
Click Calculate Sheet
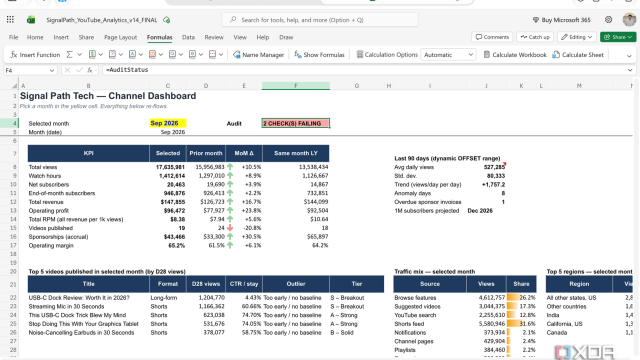point(578,55)
